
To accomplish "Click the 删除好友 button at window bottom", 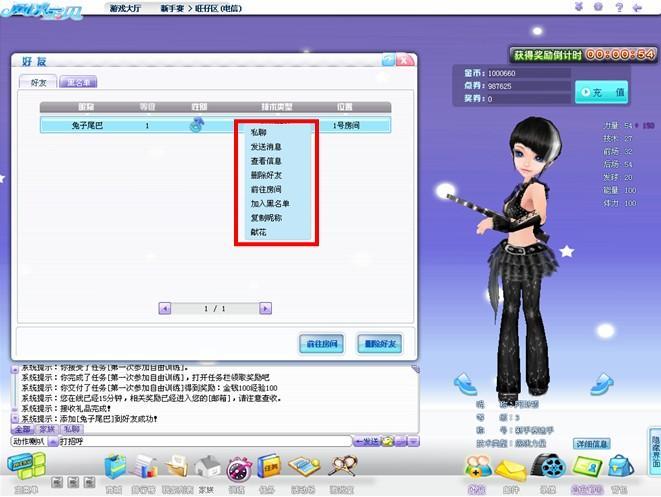I will (x=380, y=344).
